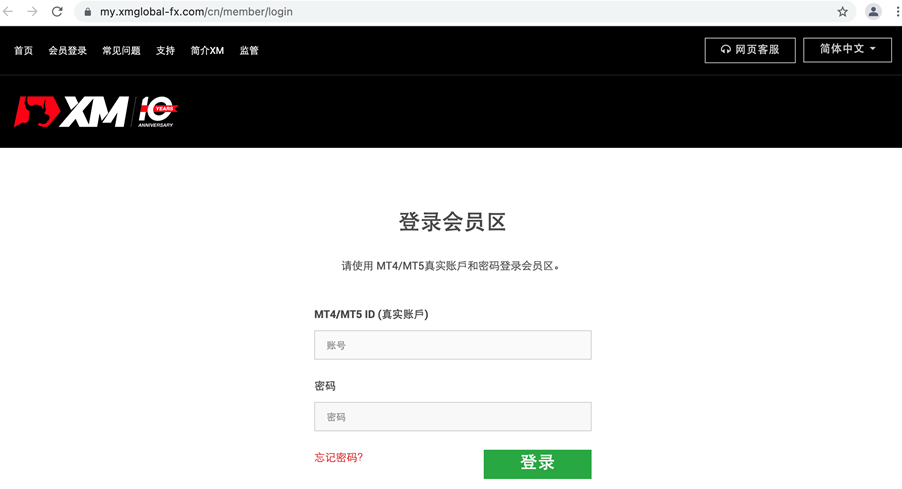Click the 网页客服 live chat button
Image resolution: width=902 pixels, height=489 pixels.
point(749,49)
